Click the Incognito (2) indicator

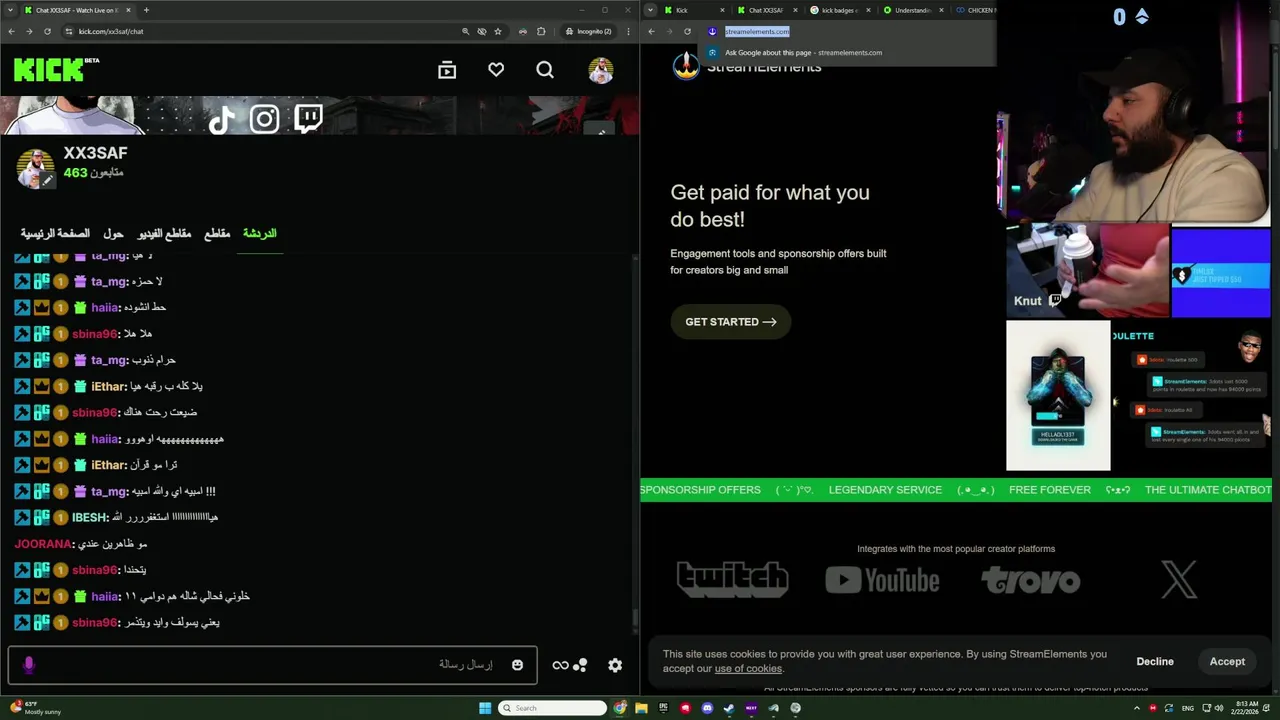[x=588, y=31]
